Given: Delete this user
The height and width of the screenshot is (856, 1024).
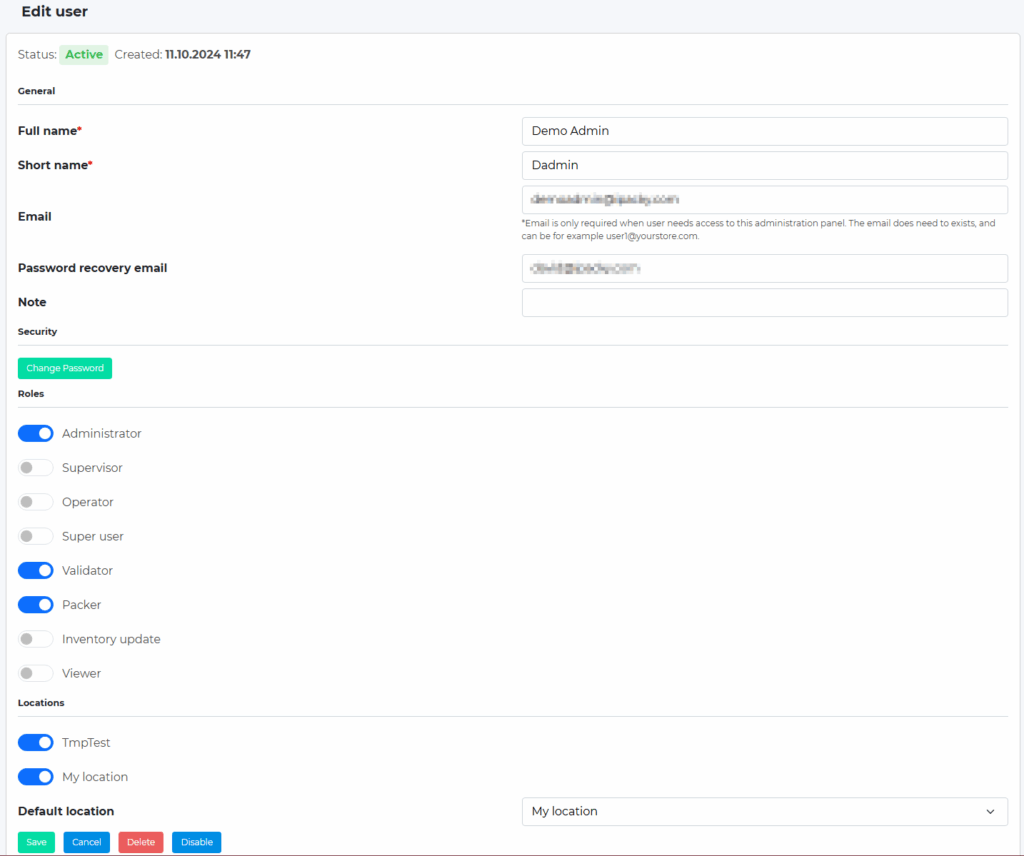Looking at the screenshot, I should pyautogui.click(x=140, y=842).
